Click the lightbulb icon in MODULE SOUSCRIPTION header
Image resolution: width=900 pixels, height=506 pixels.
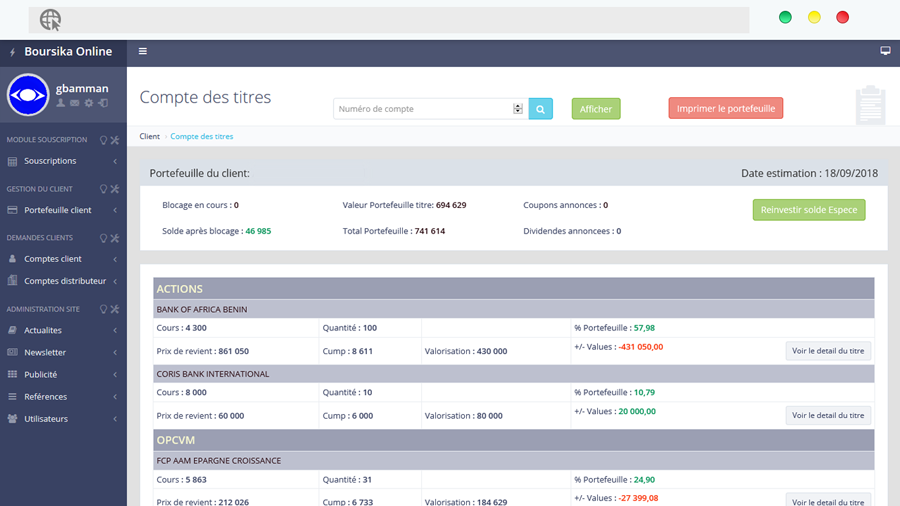(x=103, y=140)
